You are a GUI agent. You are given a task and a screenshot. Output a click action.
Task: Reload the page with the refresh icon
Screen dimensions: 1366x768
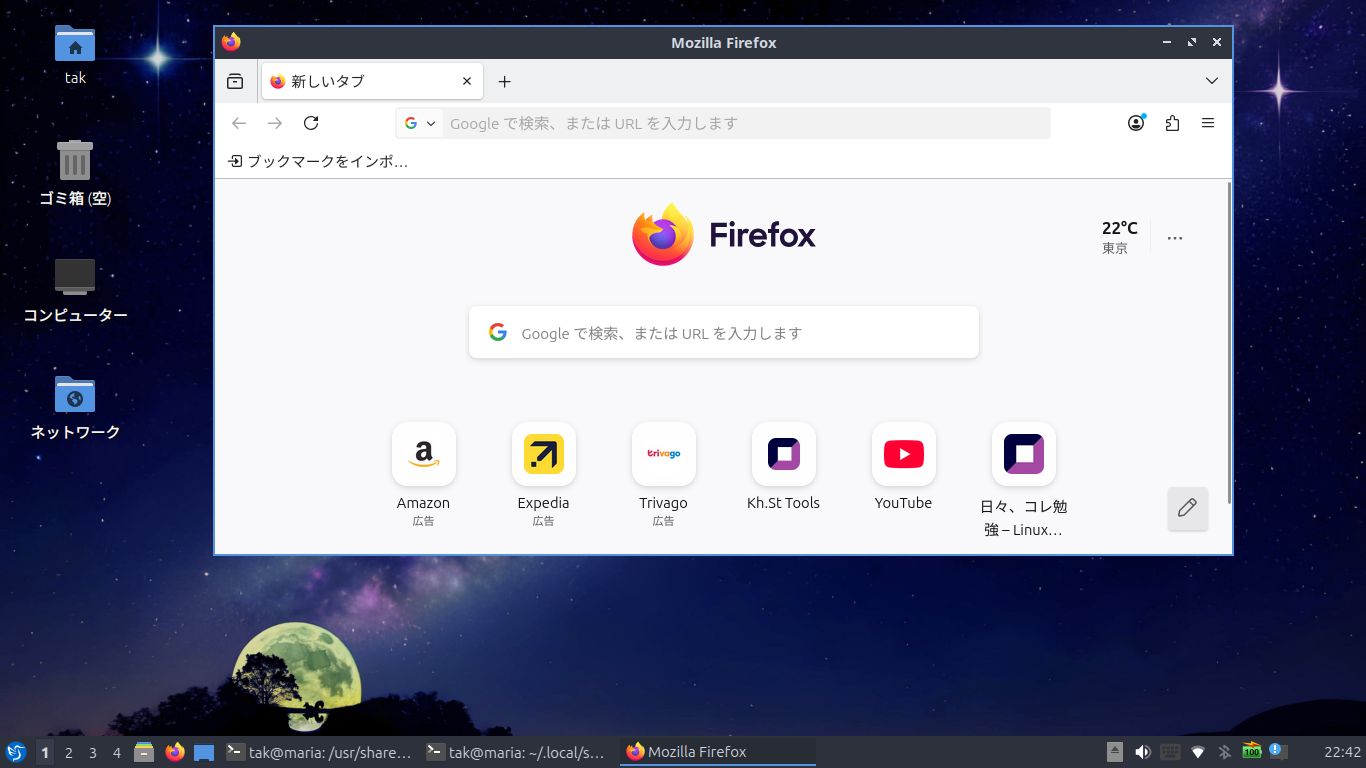pos(311,123)
